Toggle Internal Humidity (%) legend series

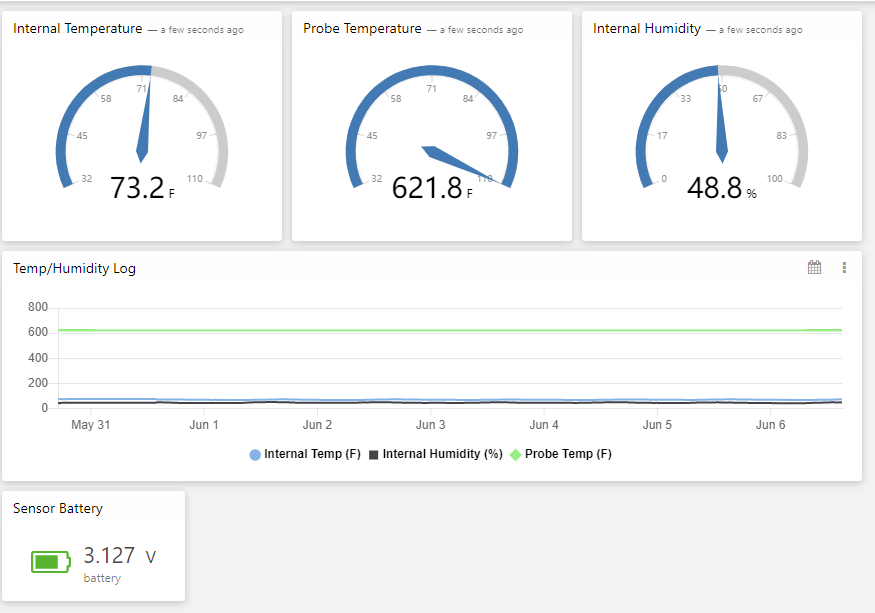pyautogui.click(x=436, y=454)
